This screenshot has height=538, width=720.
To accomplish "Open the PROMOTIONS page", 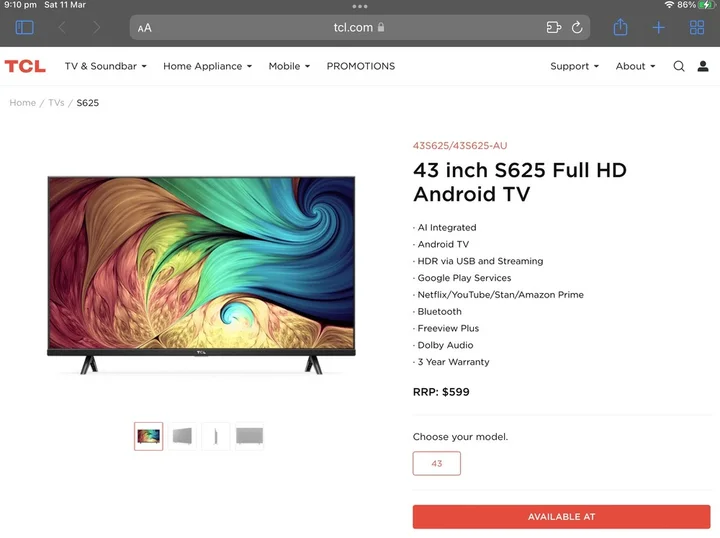I will (360, 66).
